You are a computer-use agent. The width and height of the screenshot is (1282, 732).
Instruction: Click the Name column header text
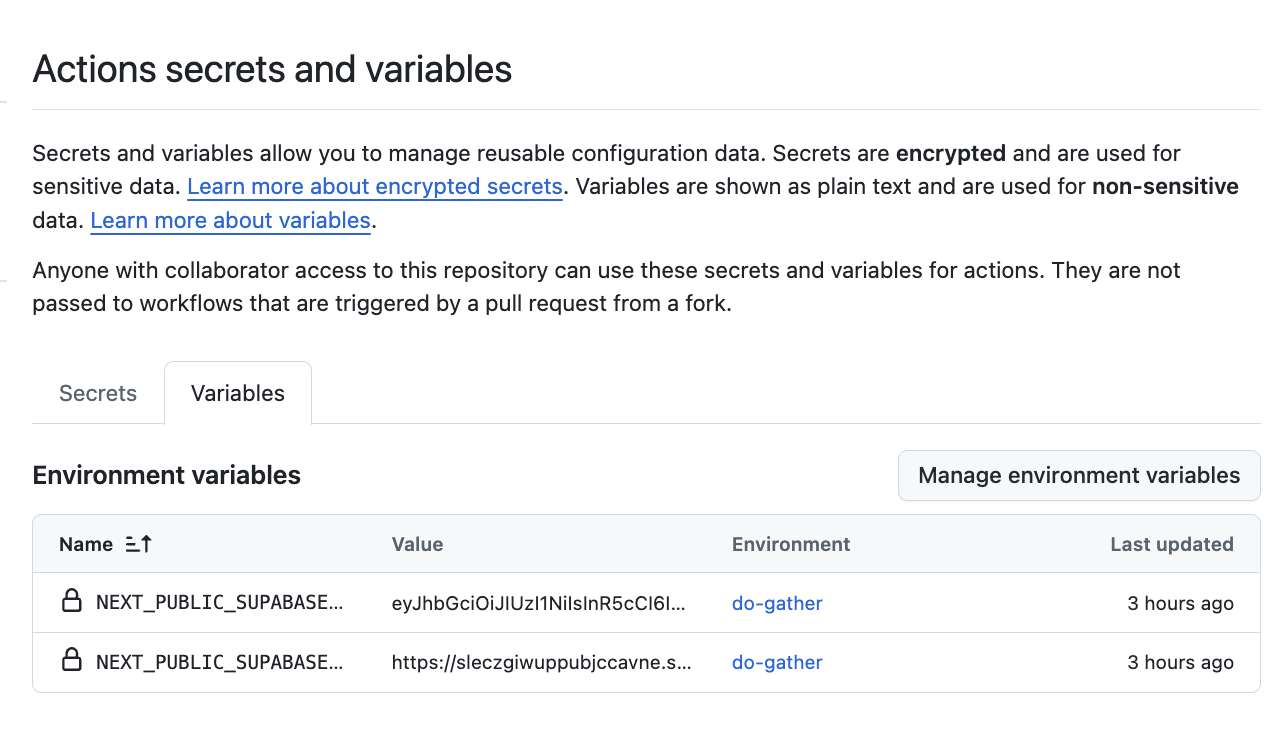pyautogui.click(x=86, y=544)
